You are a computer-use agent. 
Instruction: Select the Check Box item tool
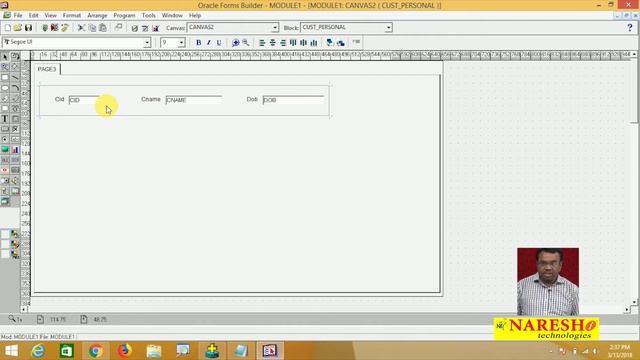(x=15, y=129)
